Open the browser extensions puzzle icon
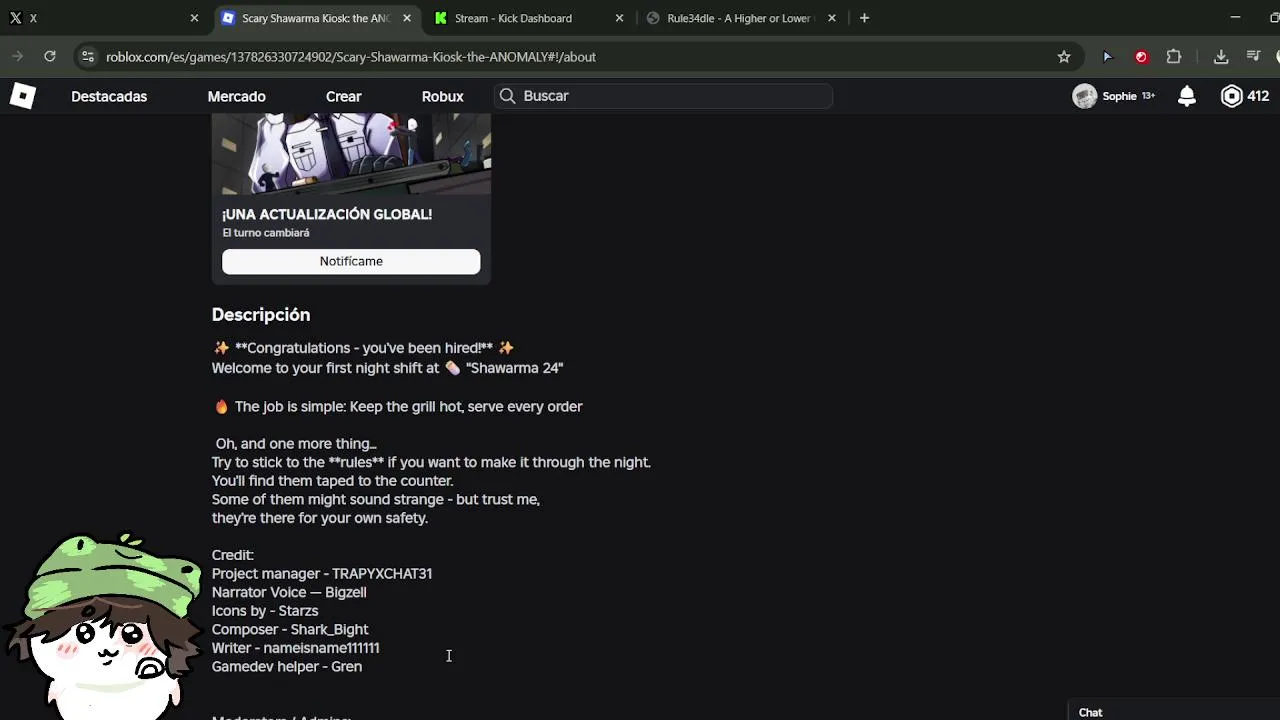Image resolution: width=1280 pixels, height=720 pixels. tap(1174, 57)
